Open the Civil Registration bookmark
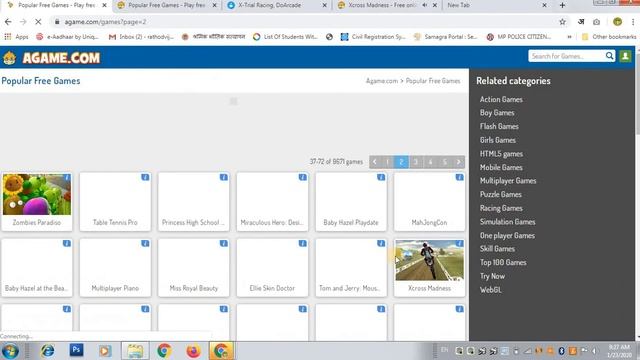Viewport: 640px width, 360px height. (x=373, y=37)
